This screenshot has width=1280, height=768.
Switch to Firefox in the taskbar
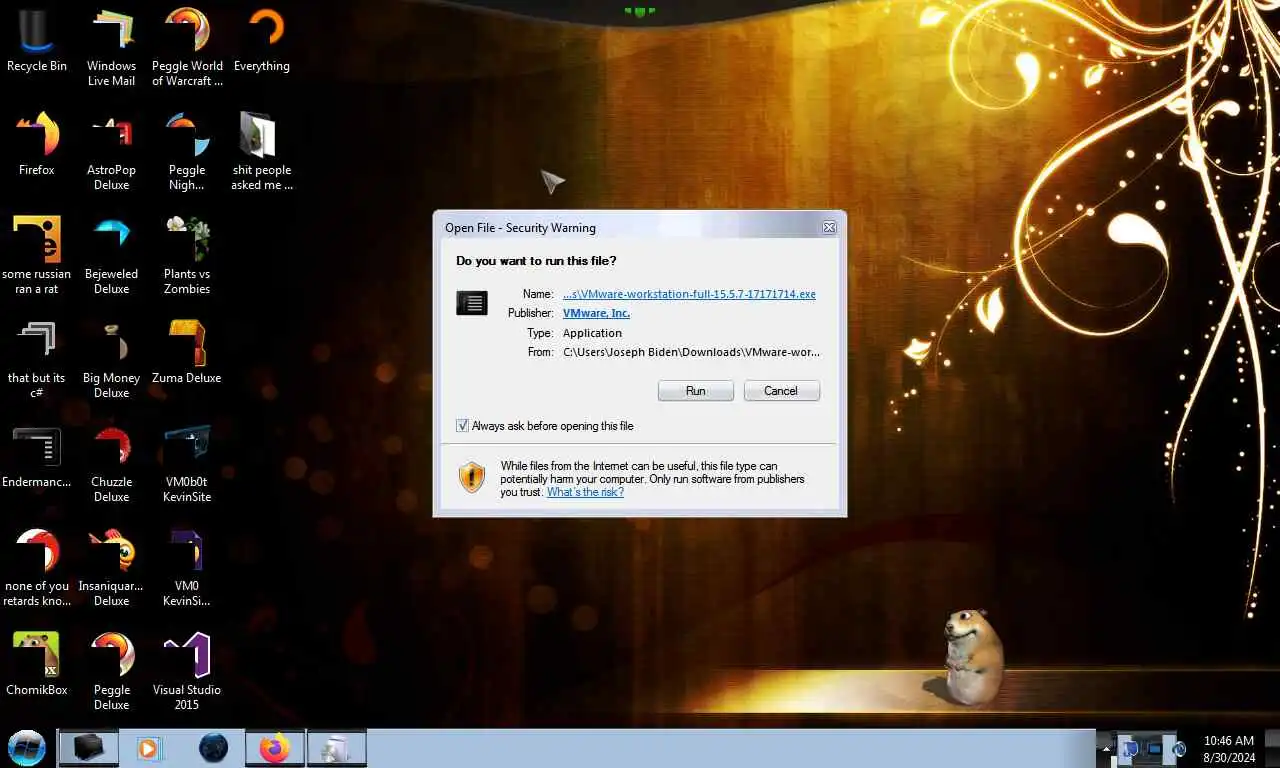[x=274, y=748]
